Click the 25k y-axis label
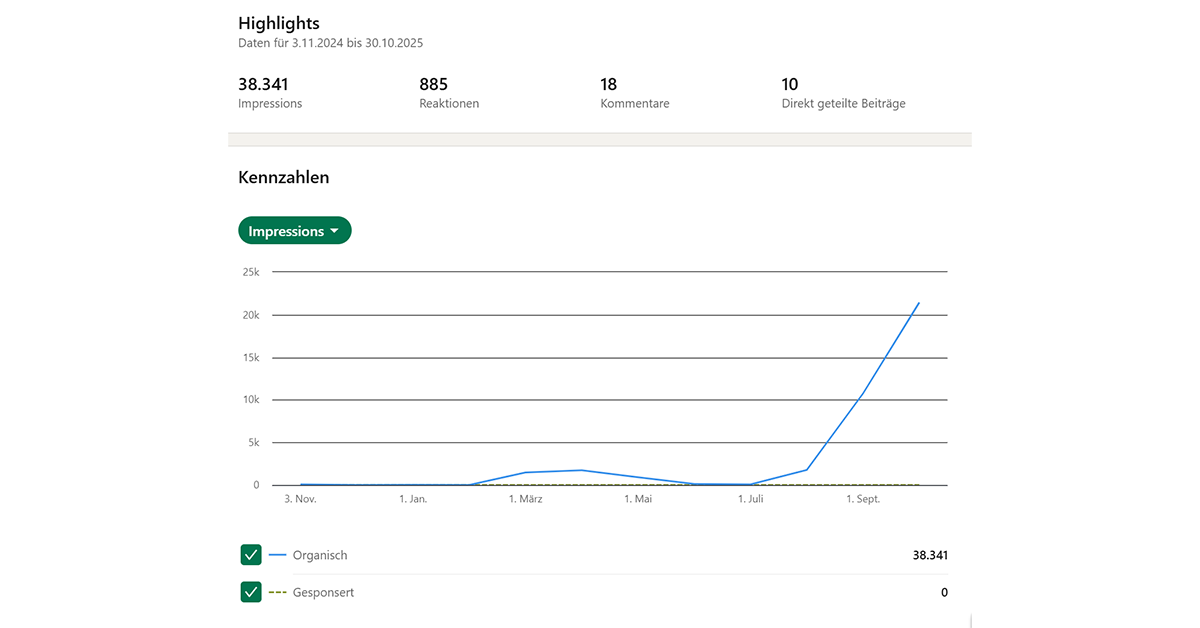Image resolution: width=1200 pixels, height=628 pixels. coord(249,272)
